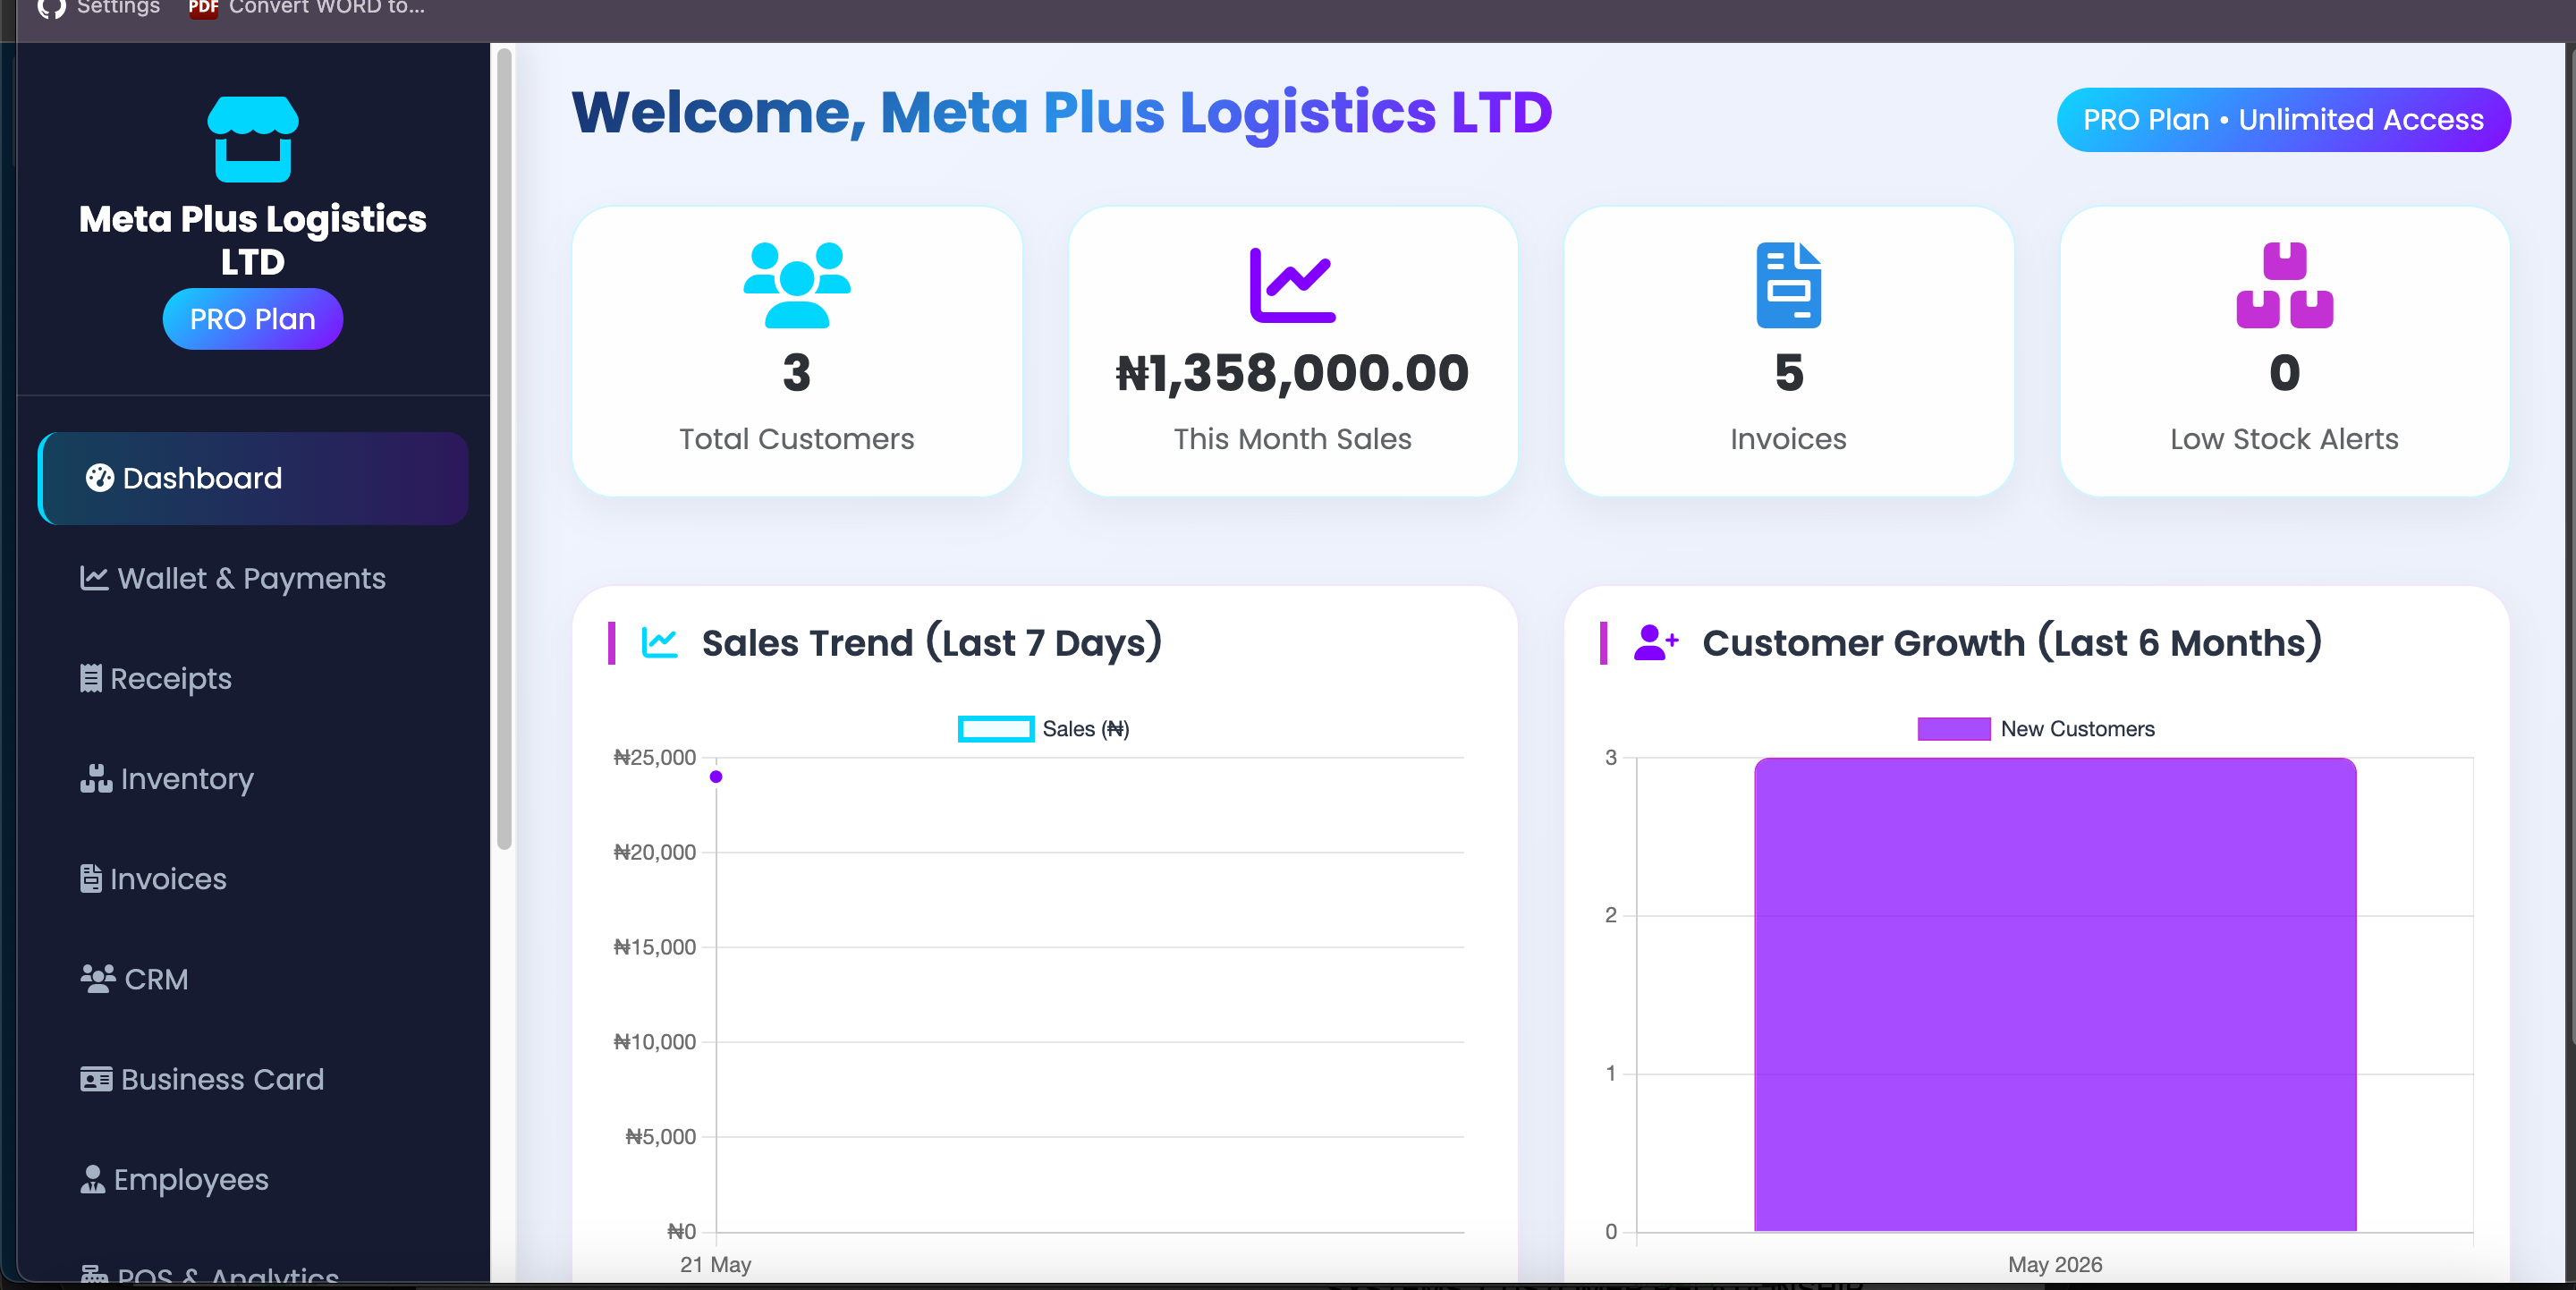The image size is (2576, 1290).
Task: Click the PRO Plan badge under company name
Action: click(253, 319)
